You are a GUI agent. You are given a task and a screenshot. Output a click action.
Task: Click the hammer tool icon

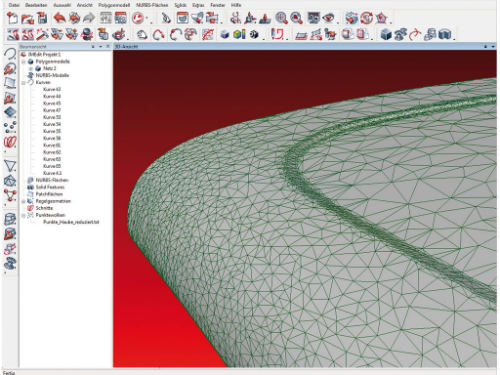click(x=42, y=34)
